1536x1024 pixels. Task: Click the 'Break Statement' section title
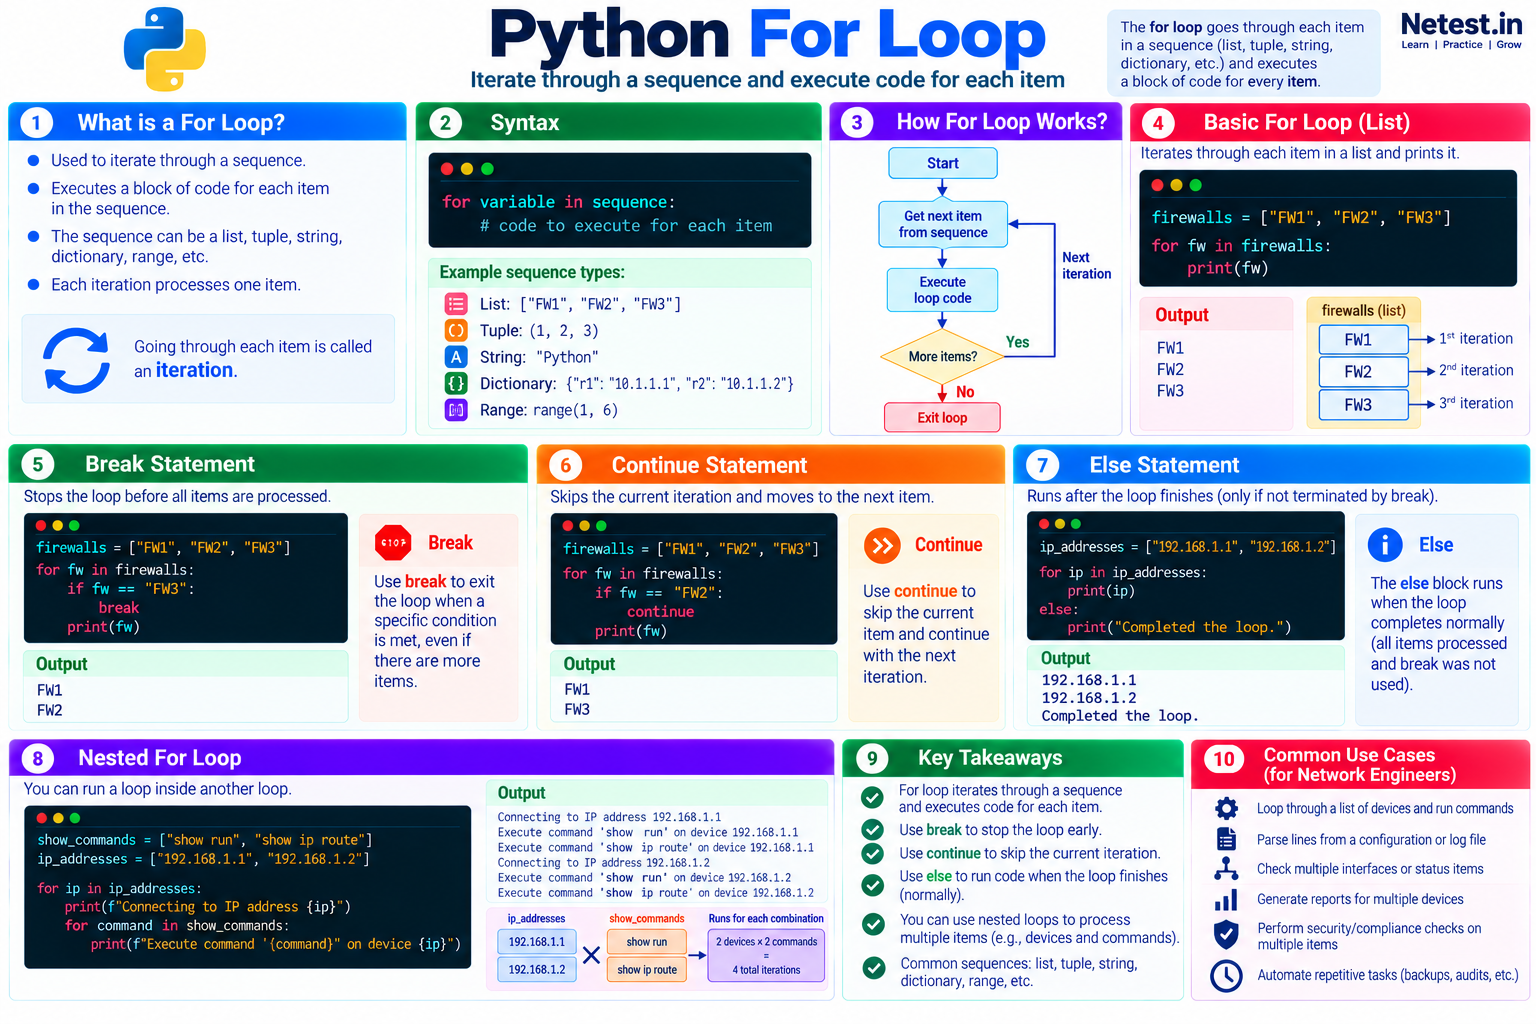[170, 464]
